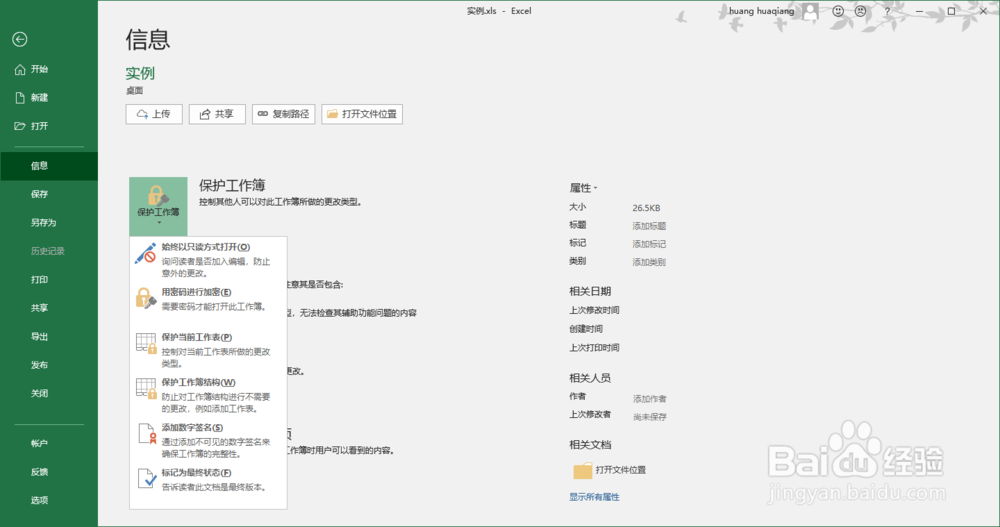The height and width of the screenshot is (527, 1000).
Task: Click the 添加作者 field
Action: [649, 399]
